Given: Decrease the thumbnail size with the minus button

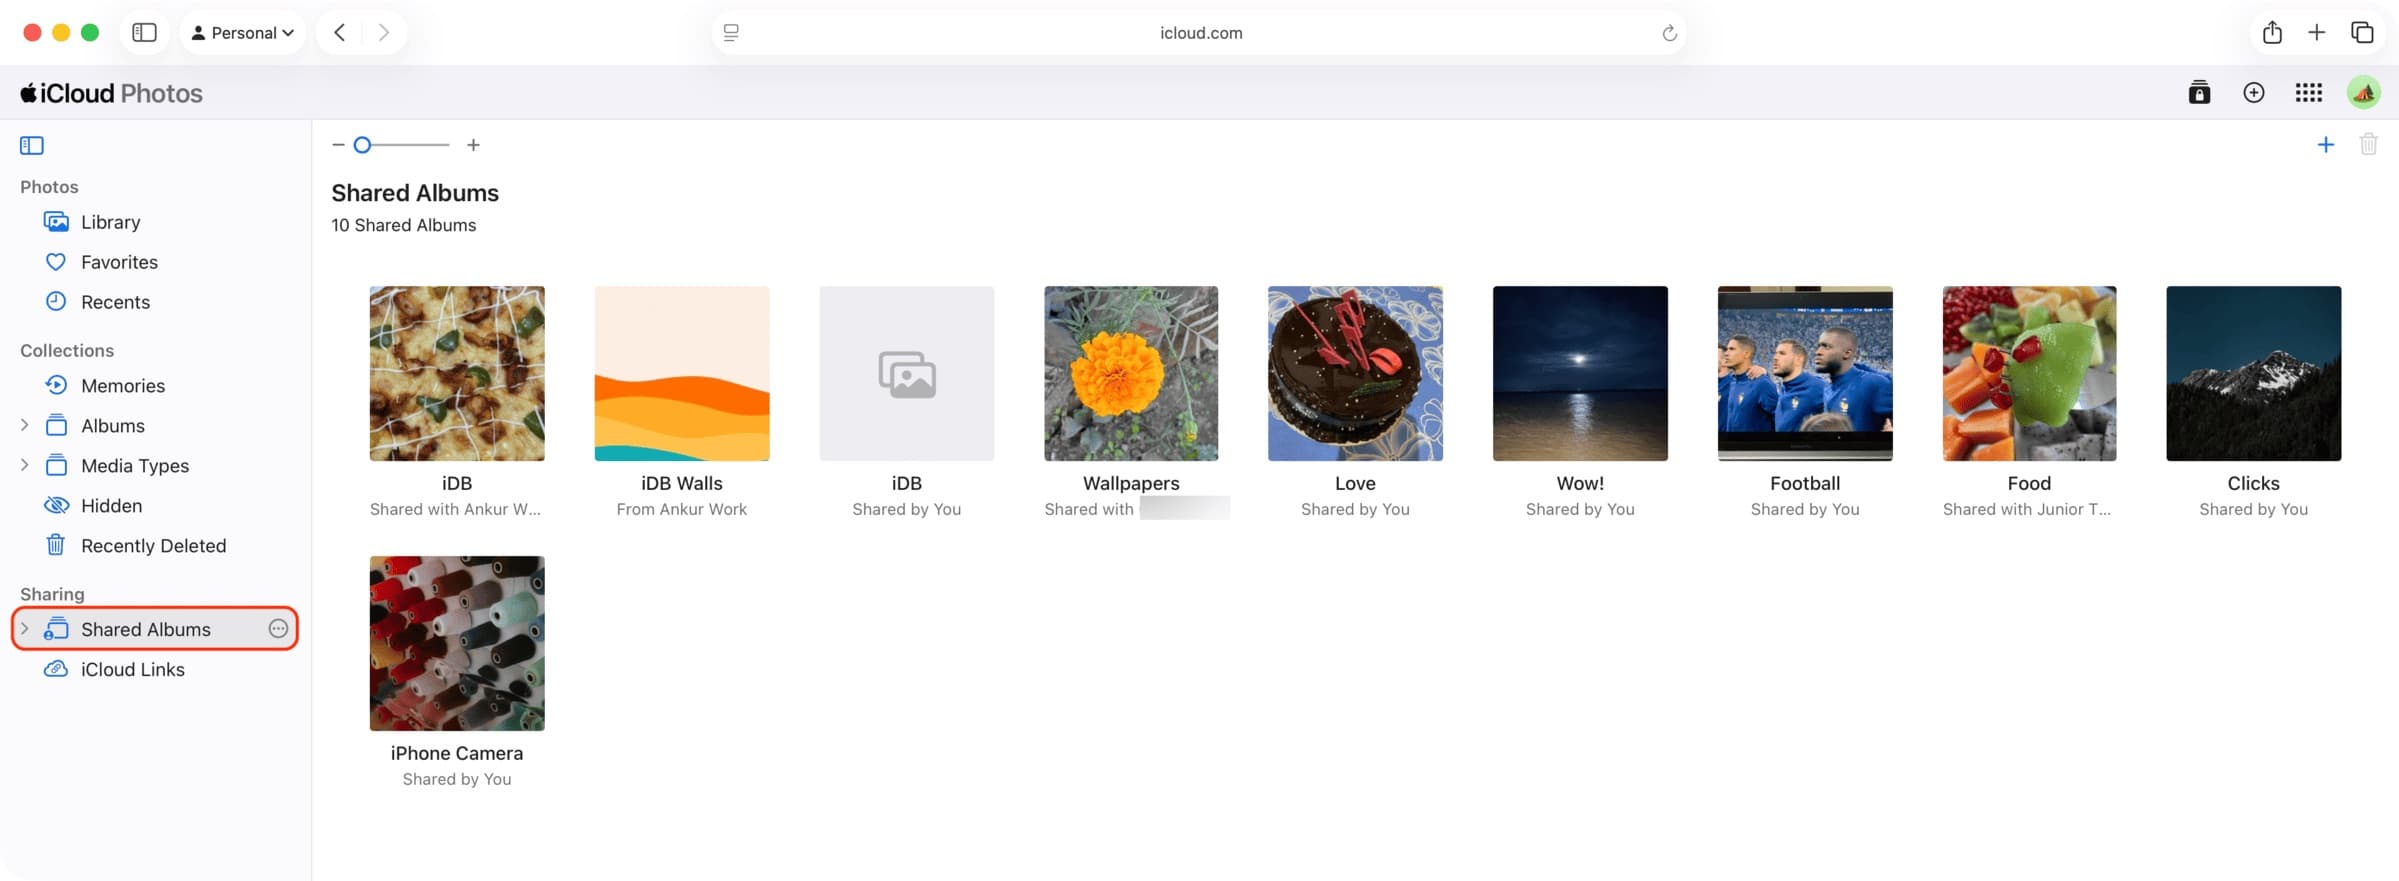Looking at the screenshot, I should click(x=338, y=145).
